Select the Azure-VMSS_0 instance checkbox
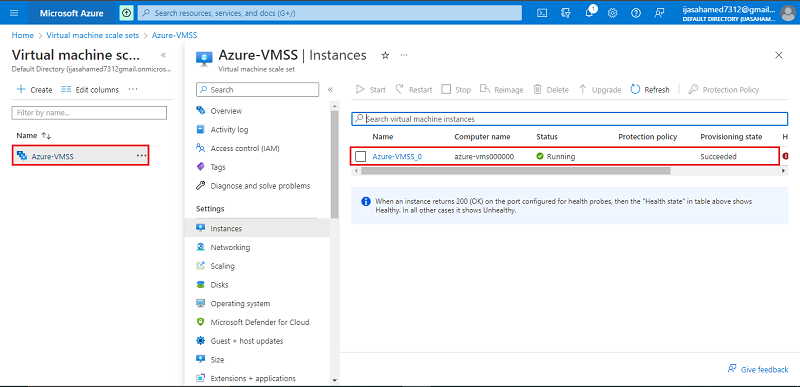This screenshot has height=387, width=800. (x=361, y=157)
